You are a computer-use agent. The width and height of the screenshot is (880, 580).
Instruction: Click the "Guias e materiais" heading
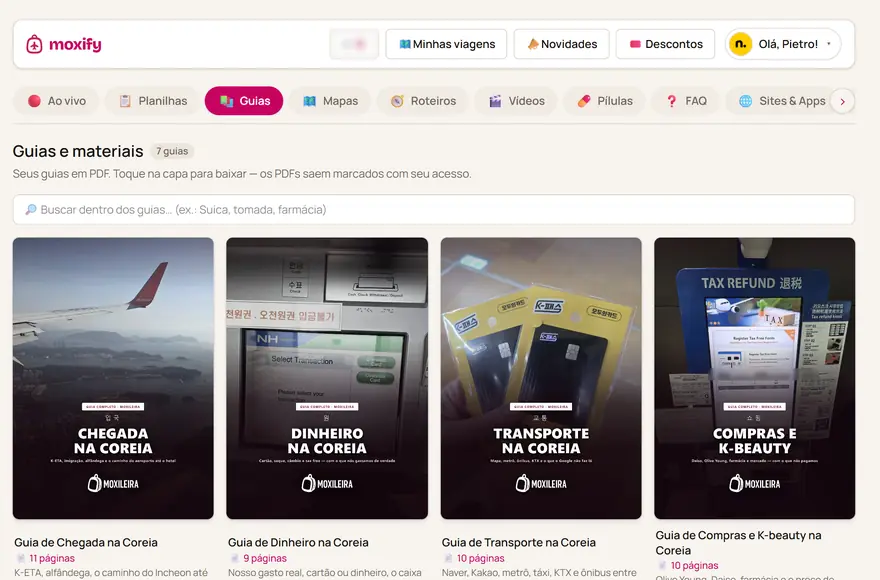78,151
